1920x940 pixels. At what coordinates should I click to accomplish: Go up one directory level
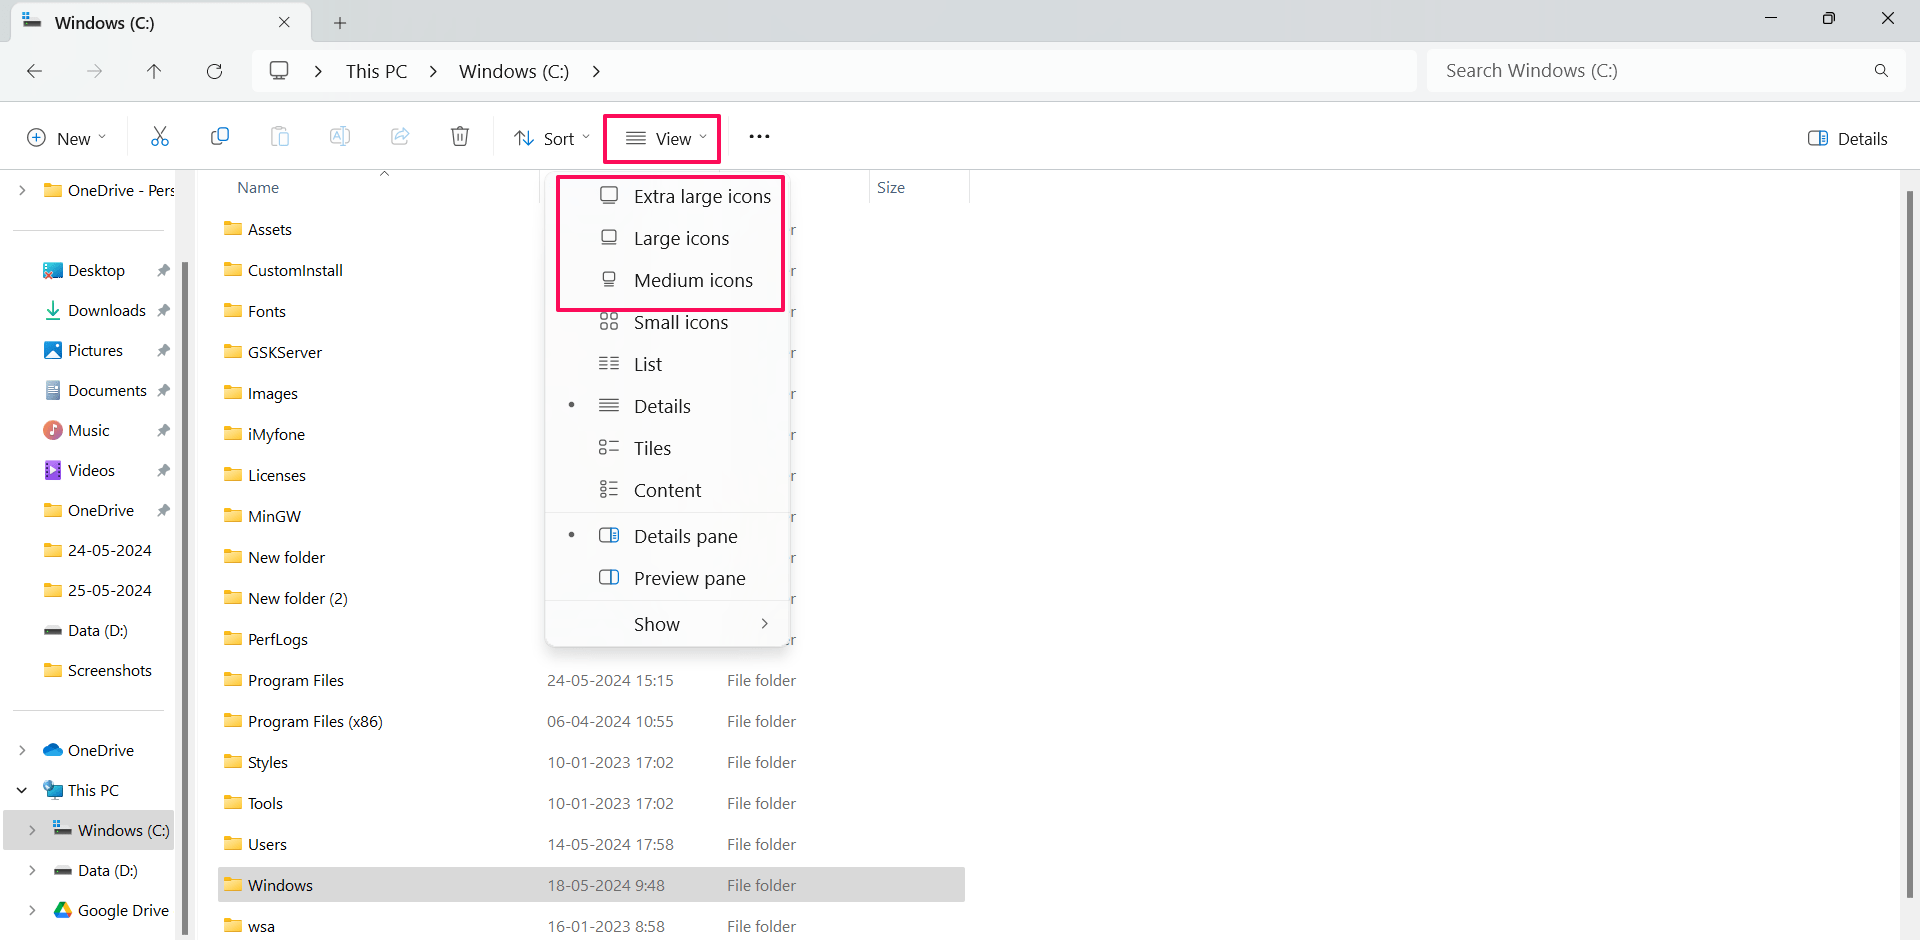[x=154, y=71]
